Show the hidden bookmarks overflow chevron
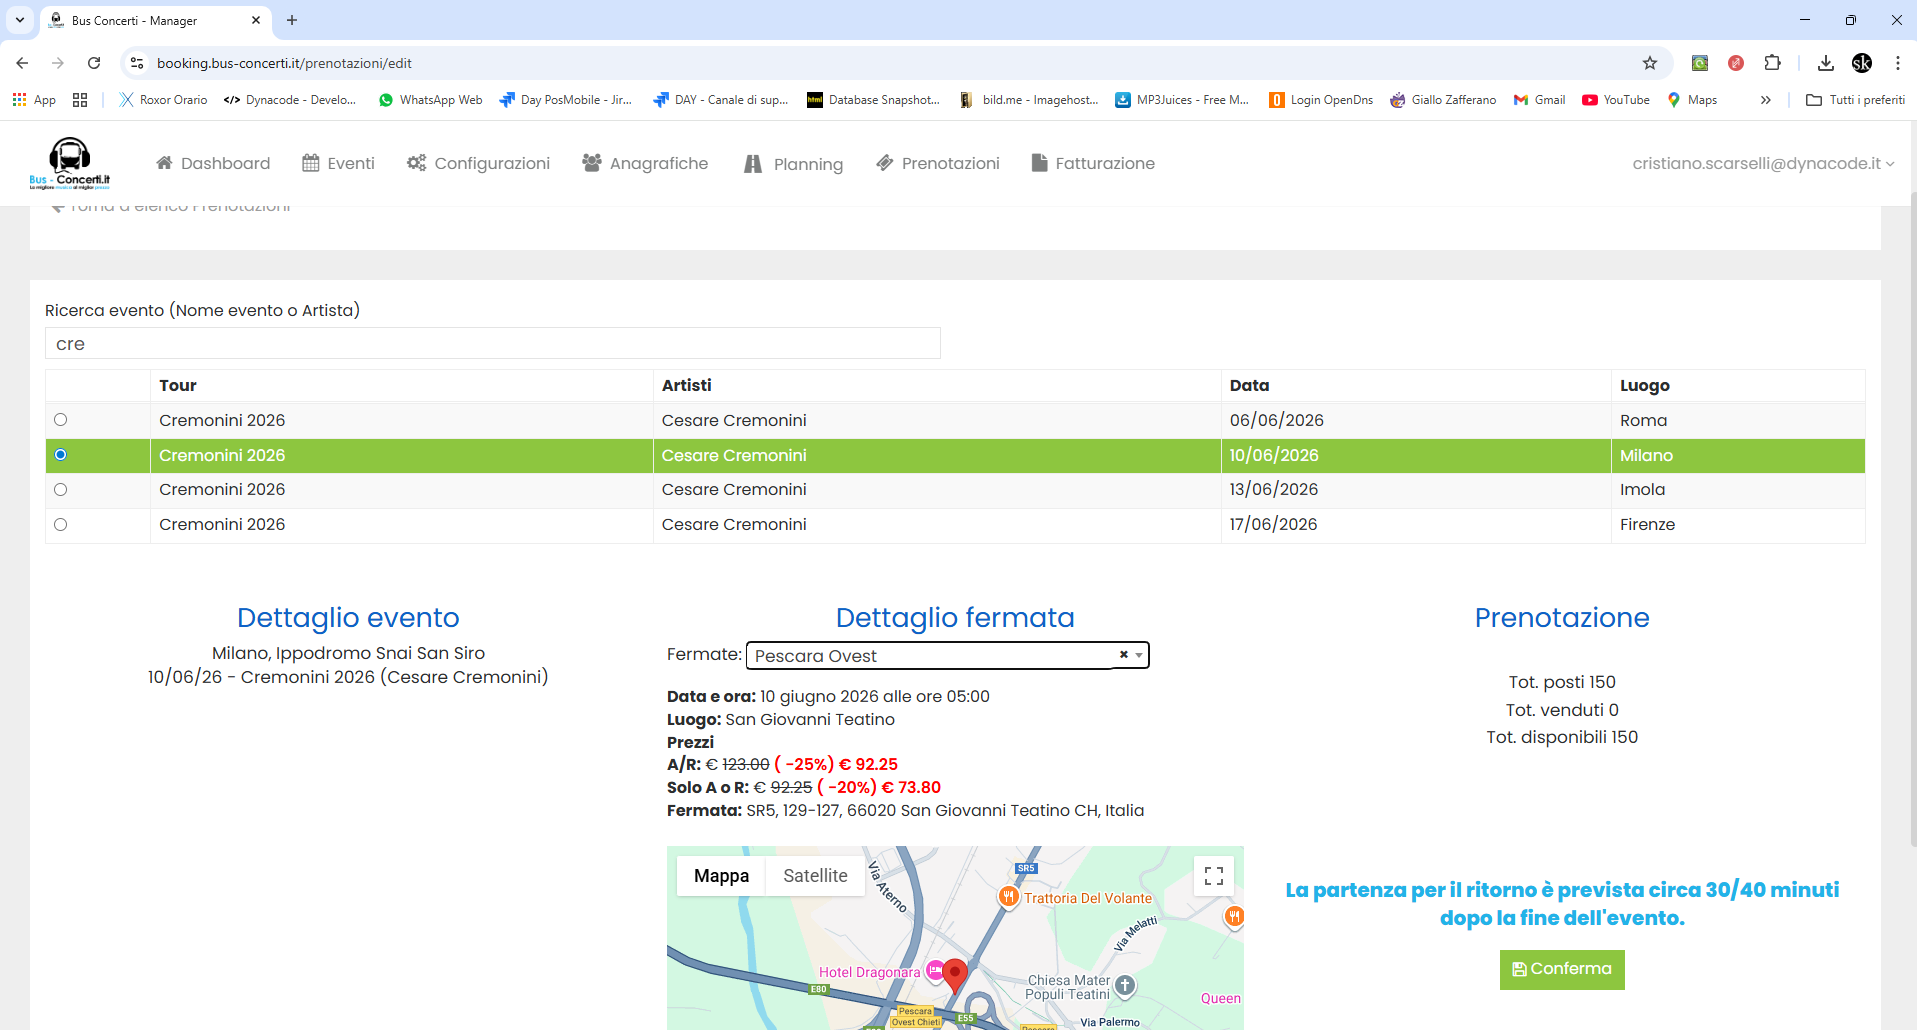 coord(1766,100)
